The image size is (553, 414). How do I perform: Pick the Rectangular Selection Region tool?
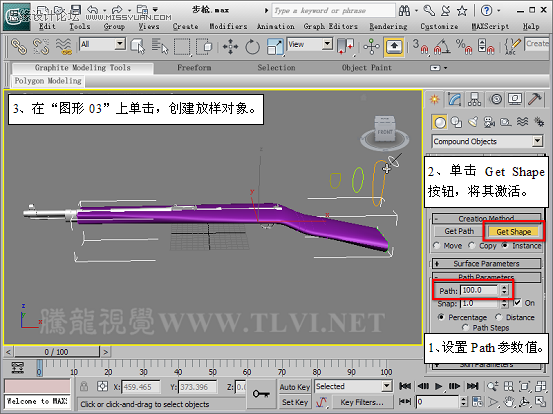point(182,46)
